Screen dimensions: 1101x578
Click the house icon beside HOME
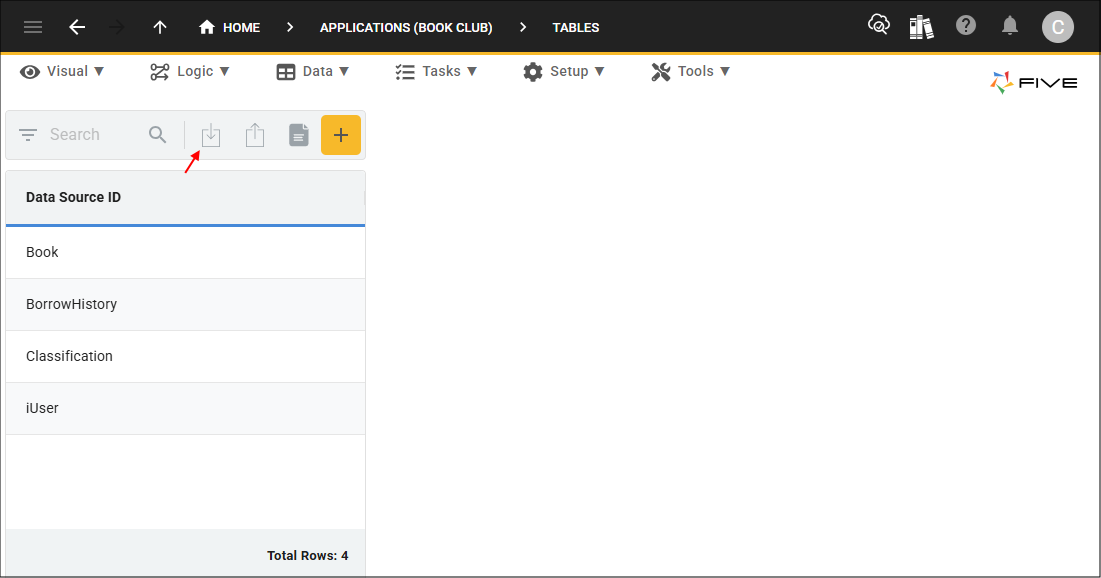(206, 27)
